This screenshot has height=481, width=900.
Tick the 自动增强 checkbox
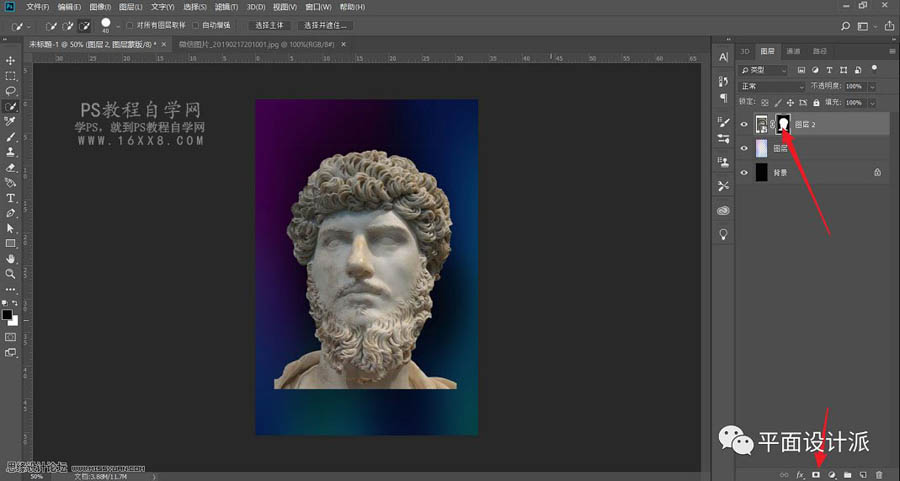pyautogui.click(x=196, y=25)
